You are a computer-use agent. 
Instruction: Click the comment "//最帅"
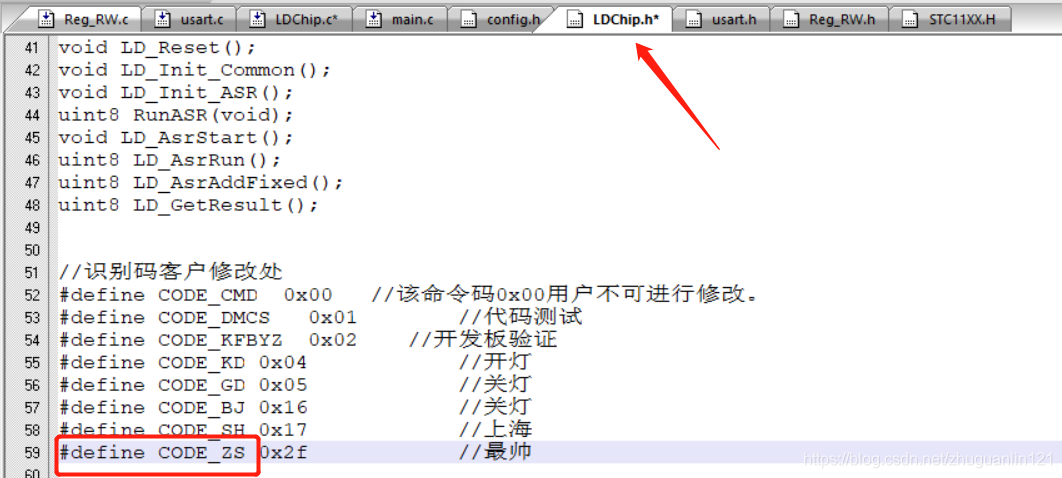coord(495,452)
